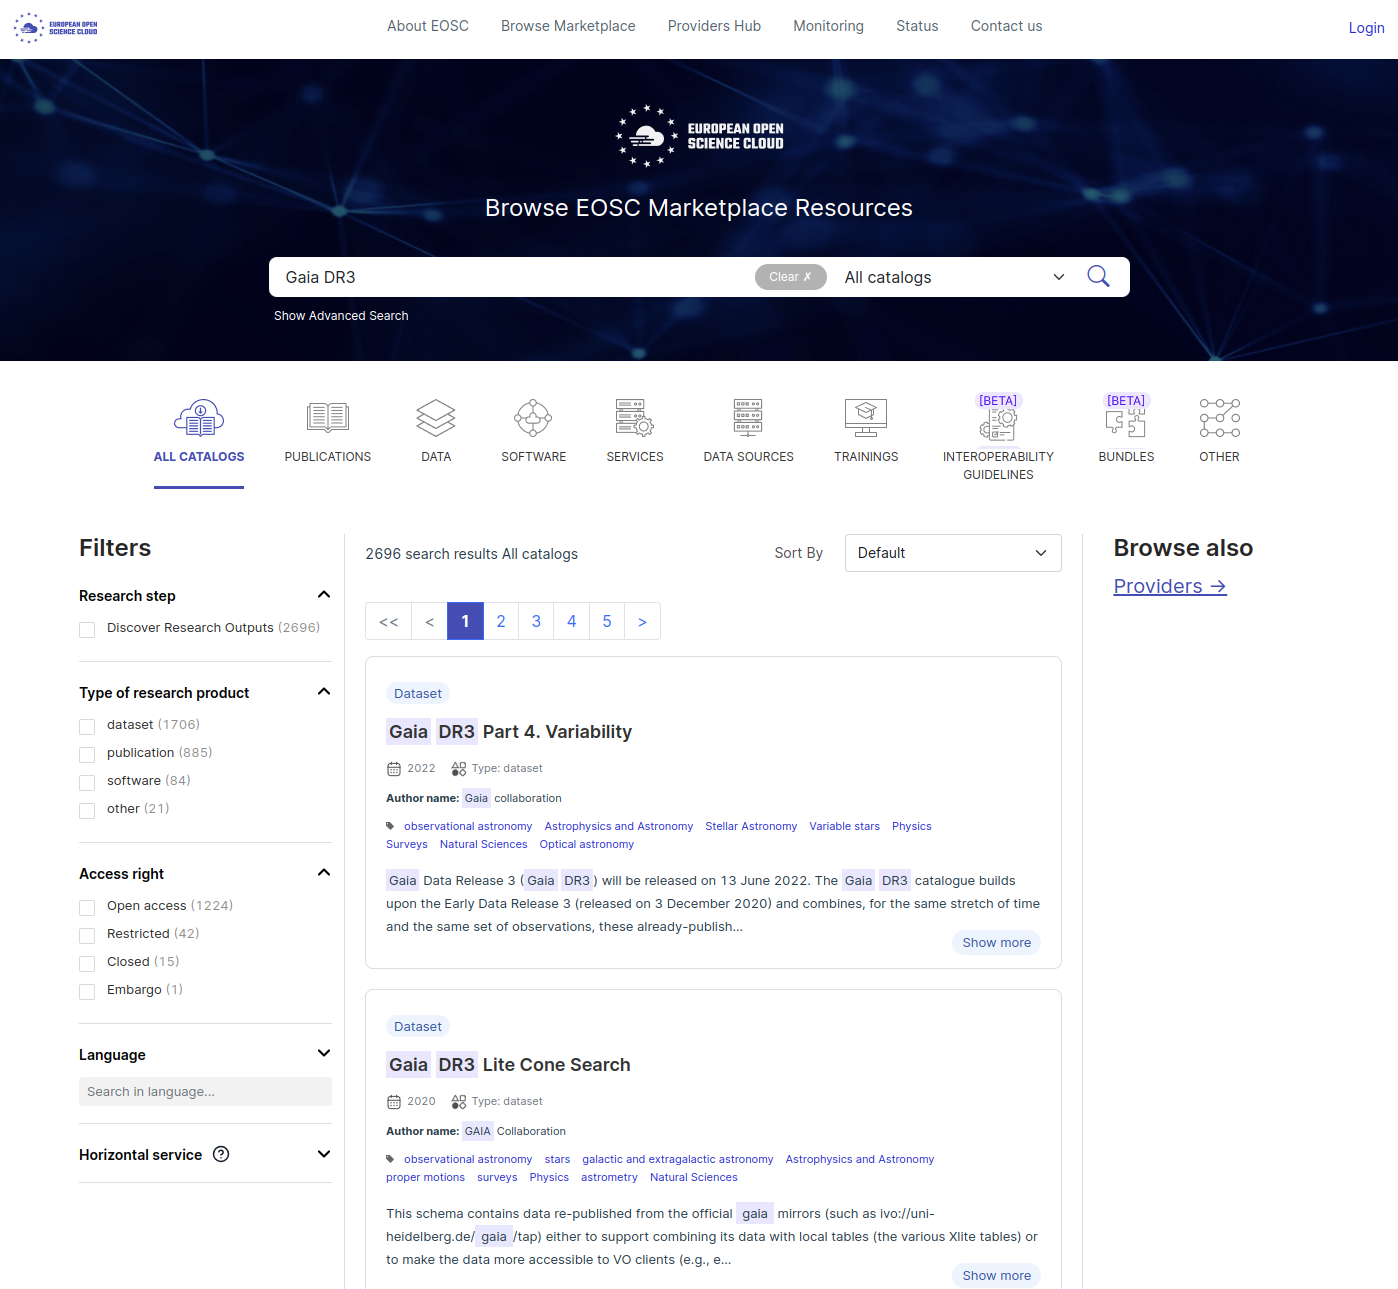1398x1289 pixels.
Task: Open the Providers link
Action: click(1170, 586)
